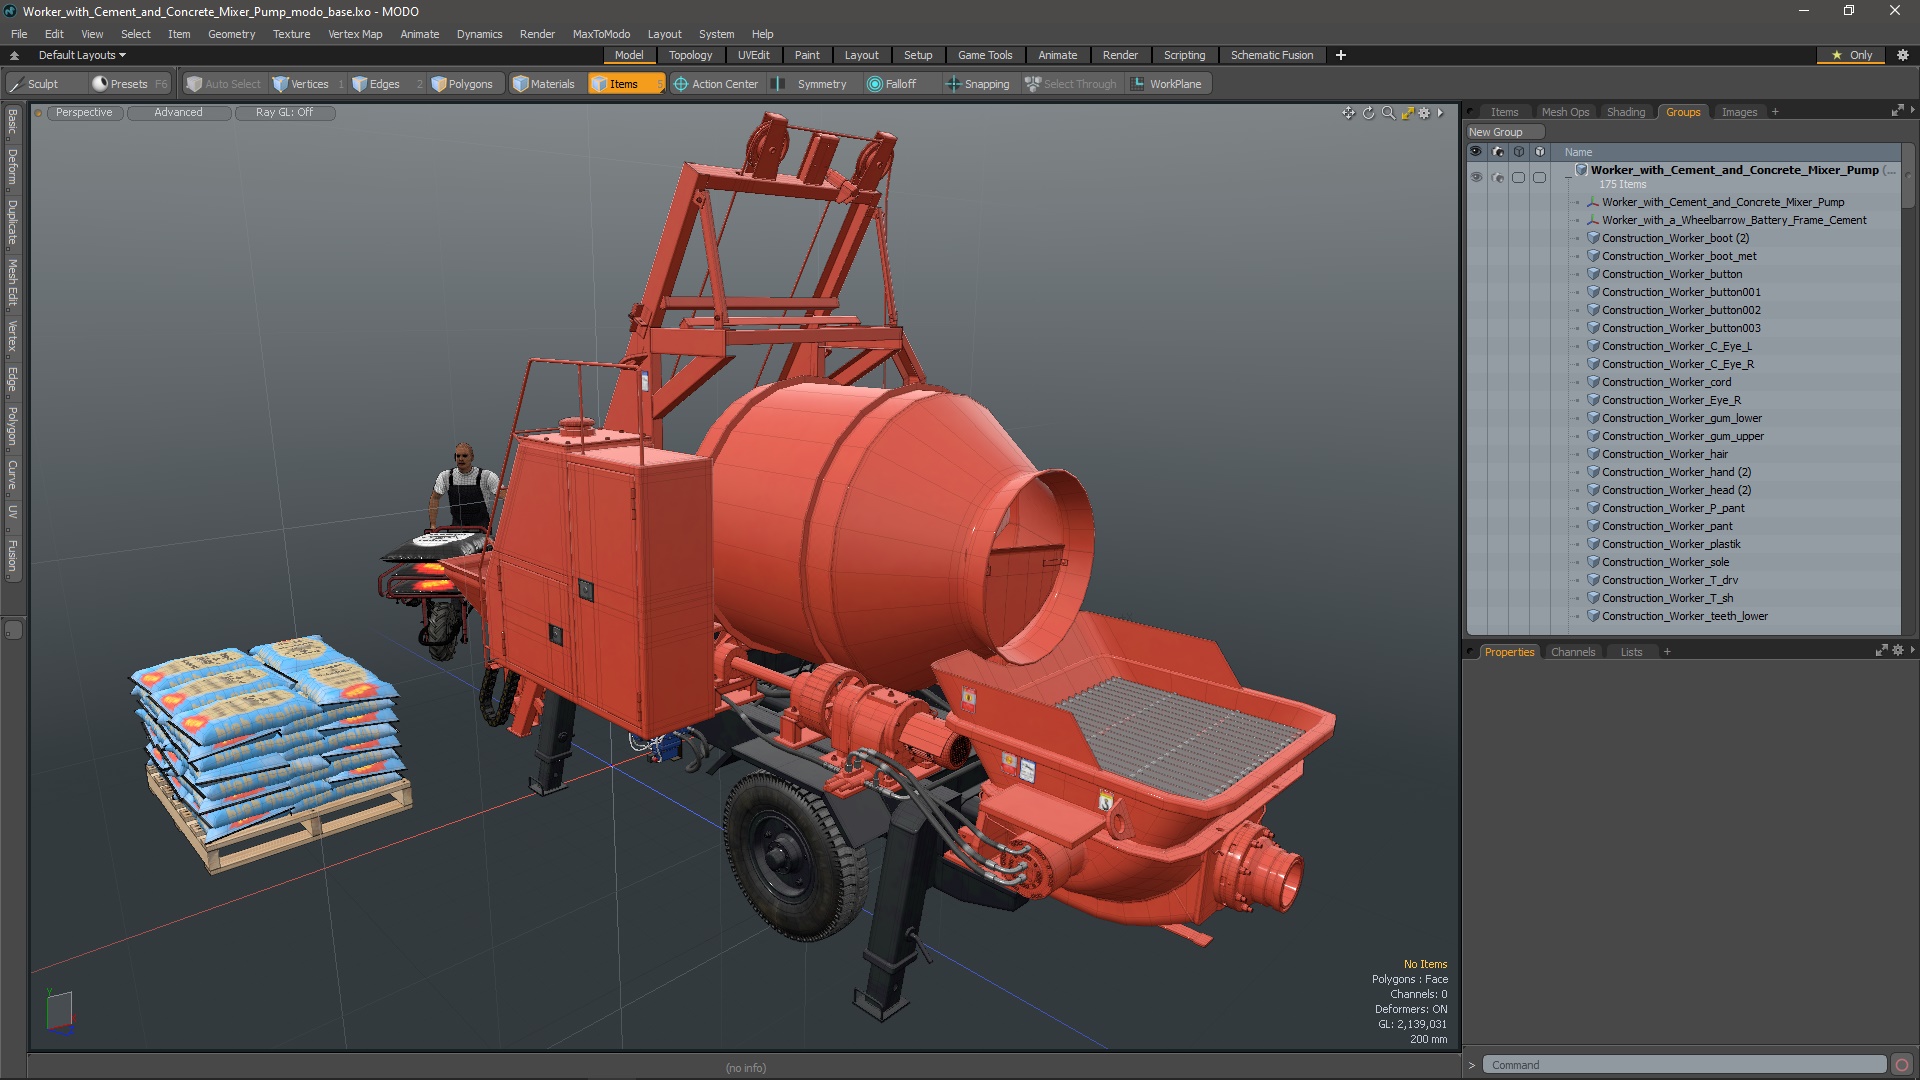Screen dimensions: 1920x1080
Task: Open the Geometry menu
Action: (231, 34)
